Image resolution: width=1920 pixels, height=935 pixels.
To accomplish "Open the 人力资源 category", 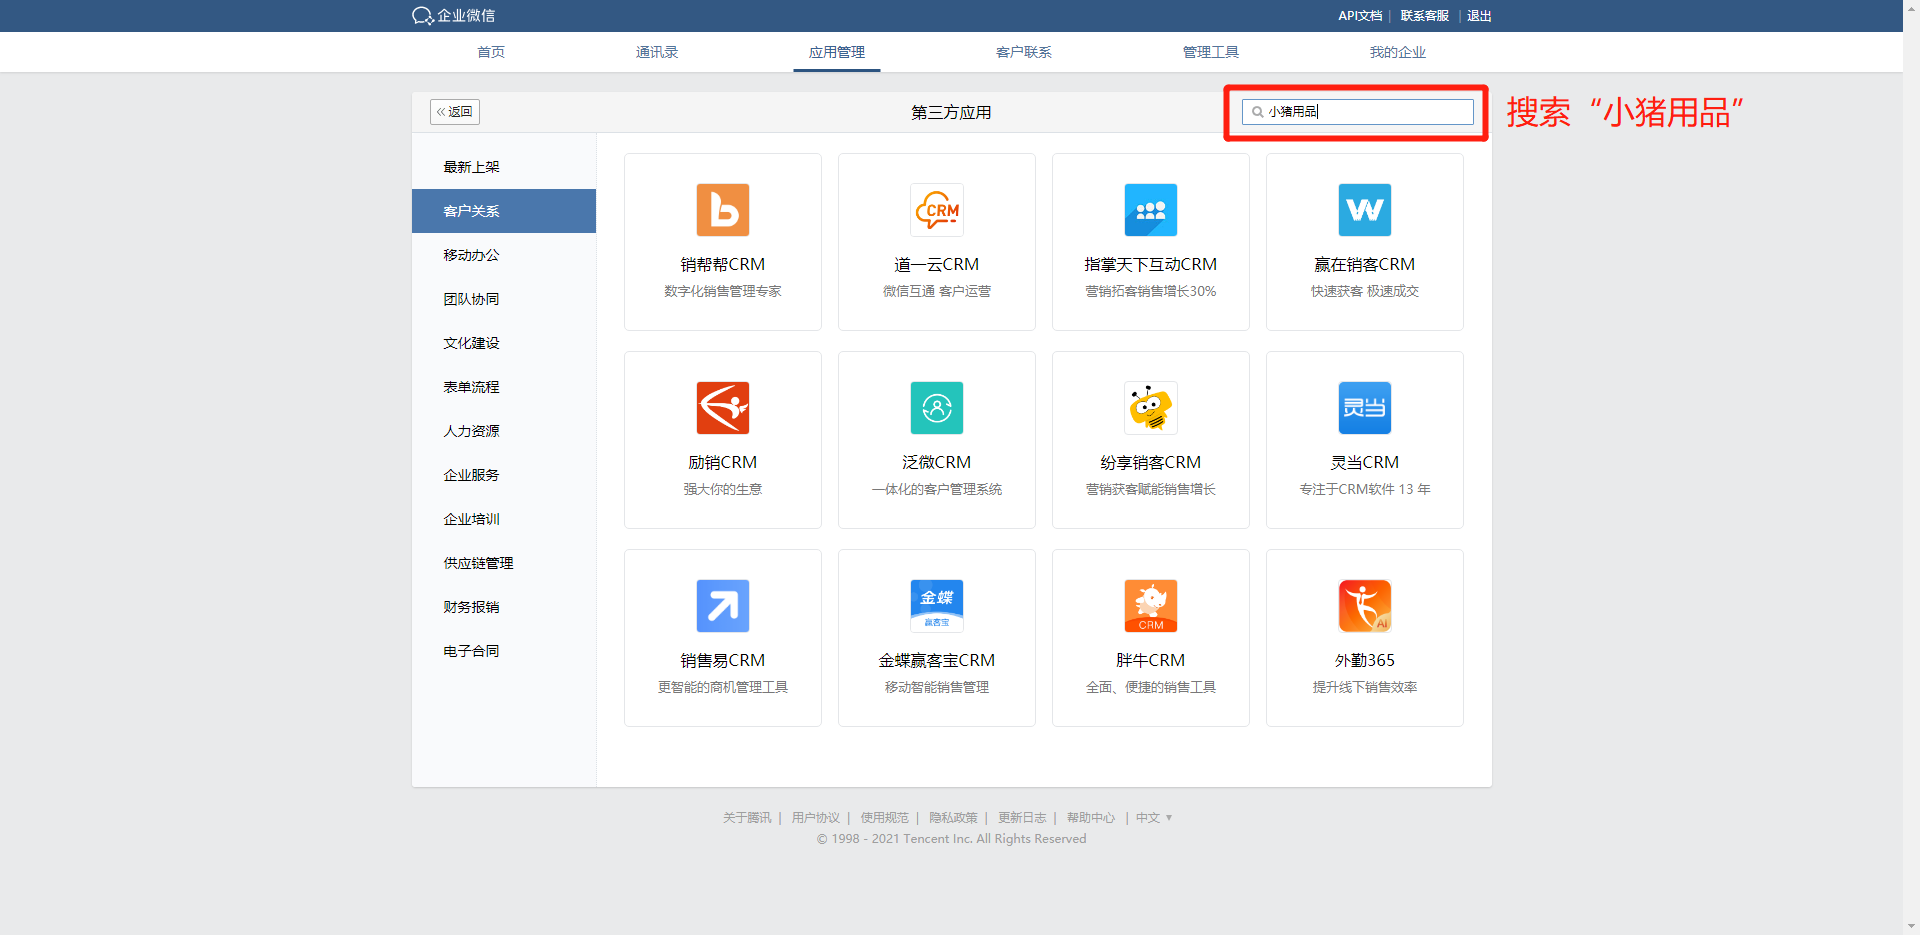I will tap(504, 431).
